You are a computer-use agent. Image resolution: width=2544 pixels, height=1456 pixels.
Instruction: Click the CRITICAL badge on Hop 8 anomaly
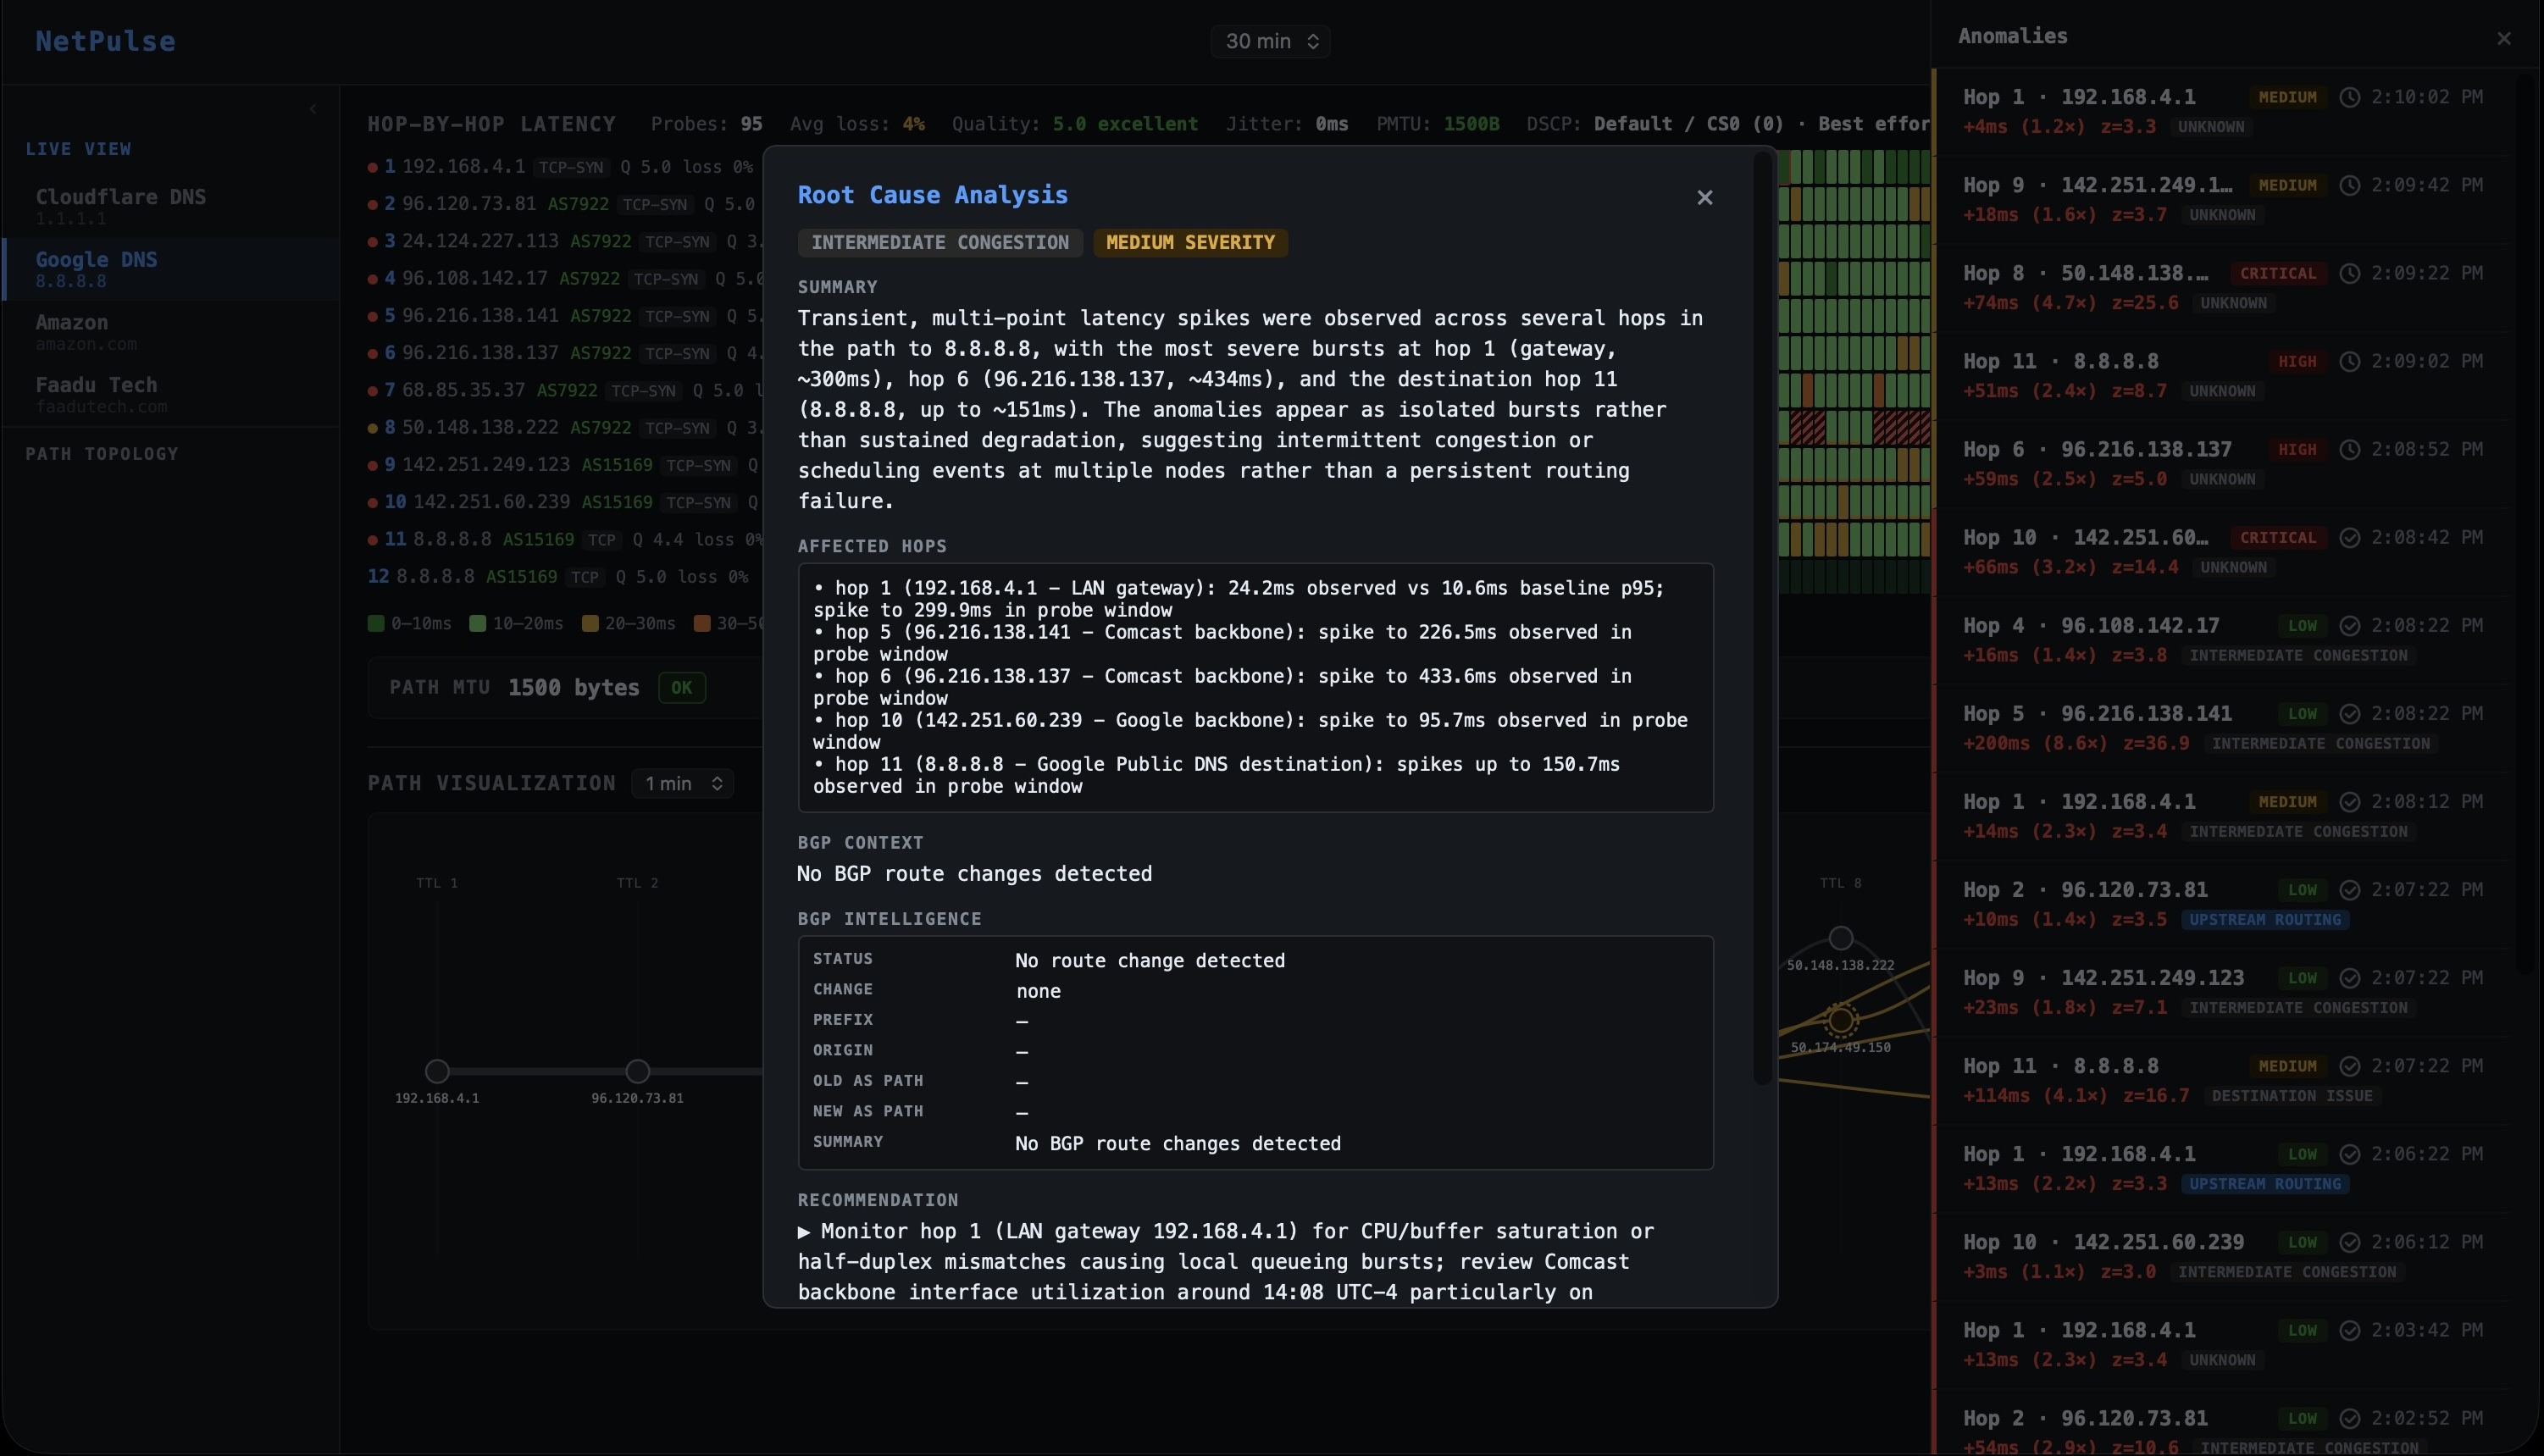pyautogui.click(x=2278, y=273)
